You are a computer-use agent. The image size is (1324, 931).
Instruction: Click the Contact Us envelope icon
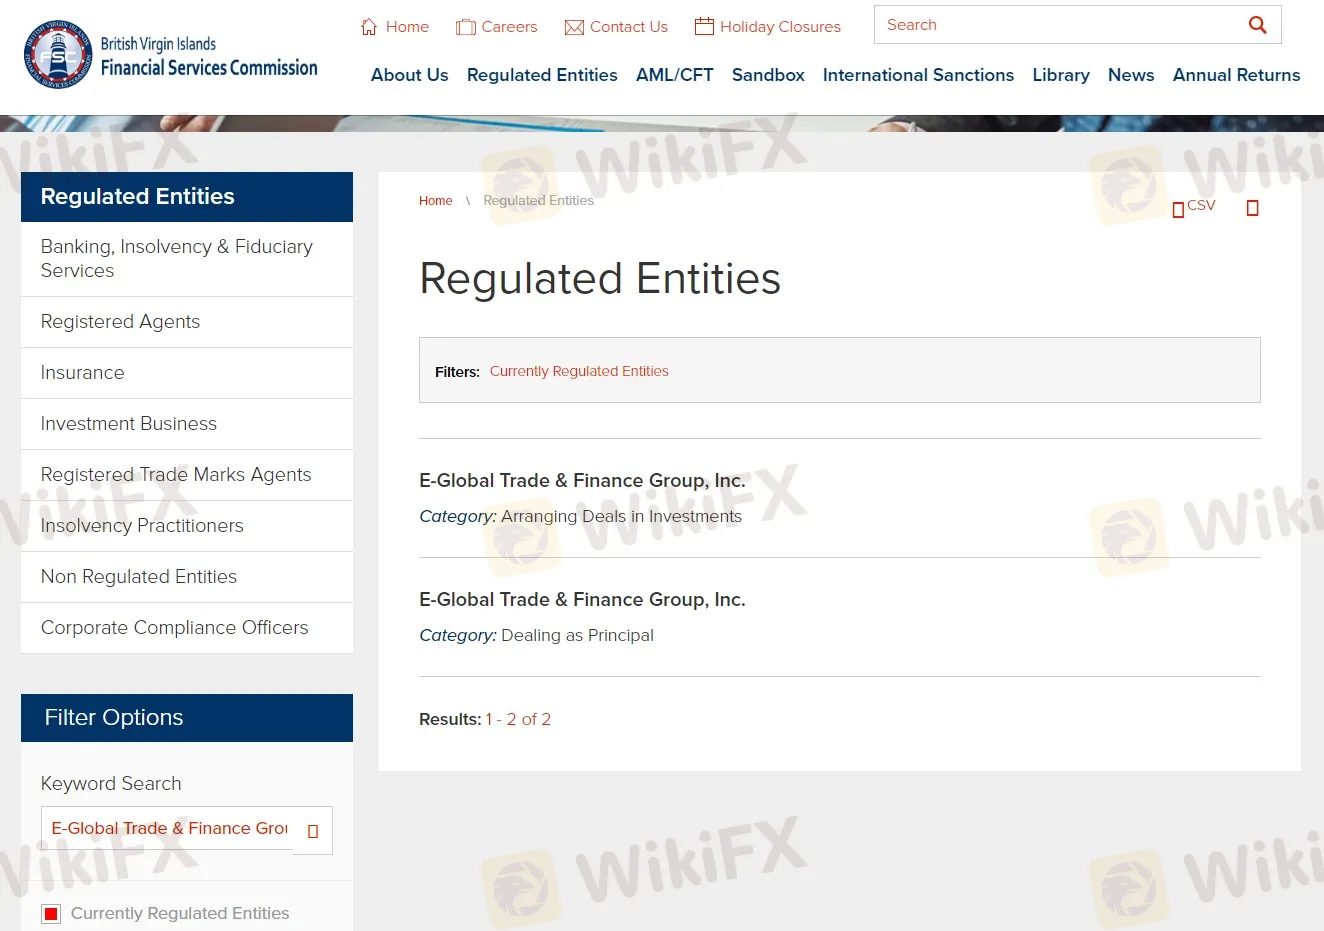[574, 27]
